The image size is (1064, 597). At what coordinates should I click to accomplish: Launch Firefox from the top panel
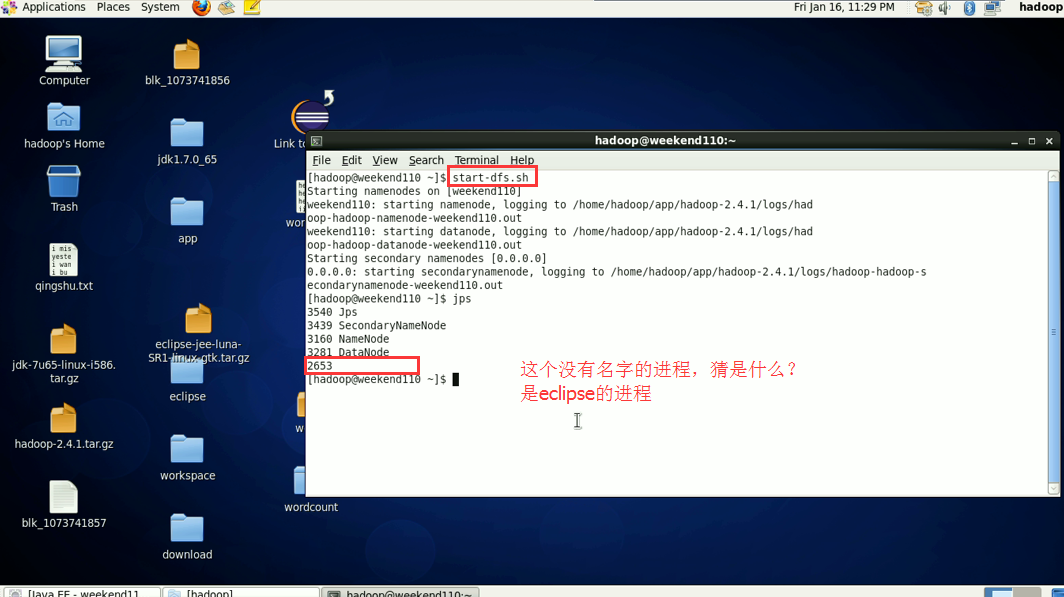(201, 7)
